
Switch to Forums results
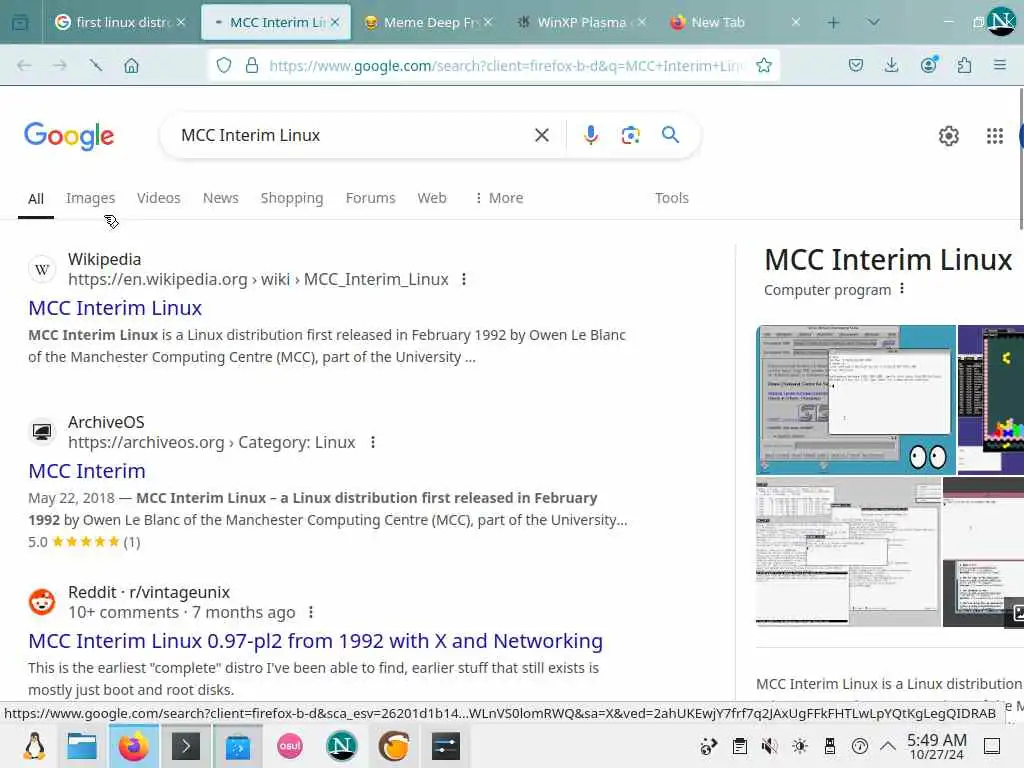pos(370,198)
